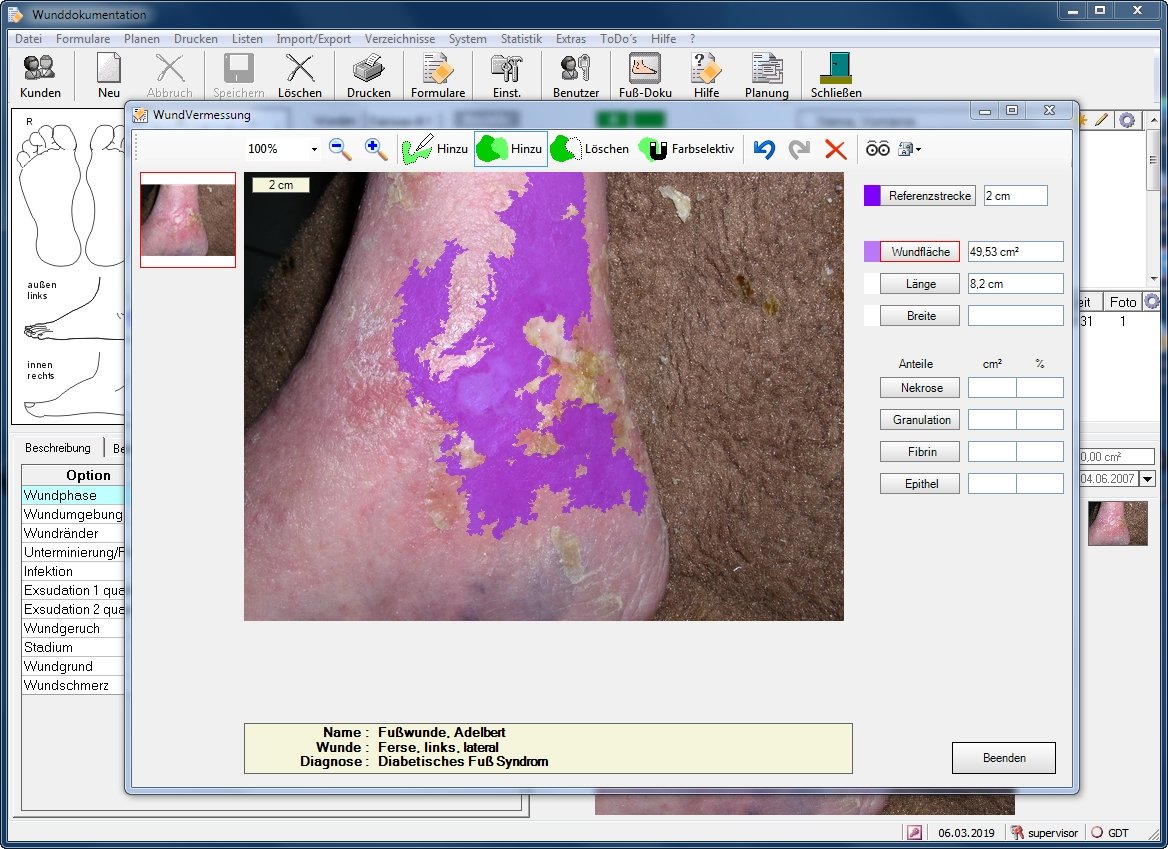Select the Infektion option row

pos(73,571)
